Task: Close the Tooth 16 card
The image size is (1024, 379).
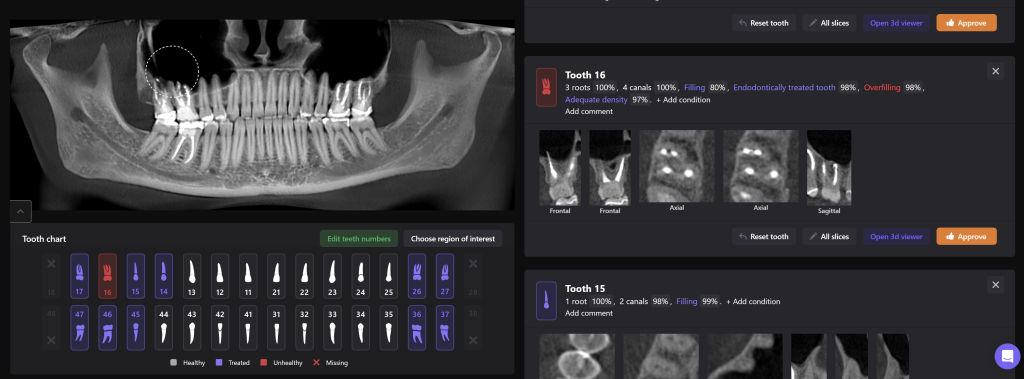Action: 995,71
